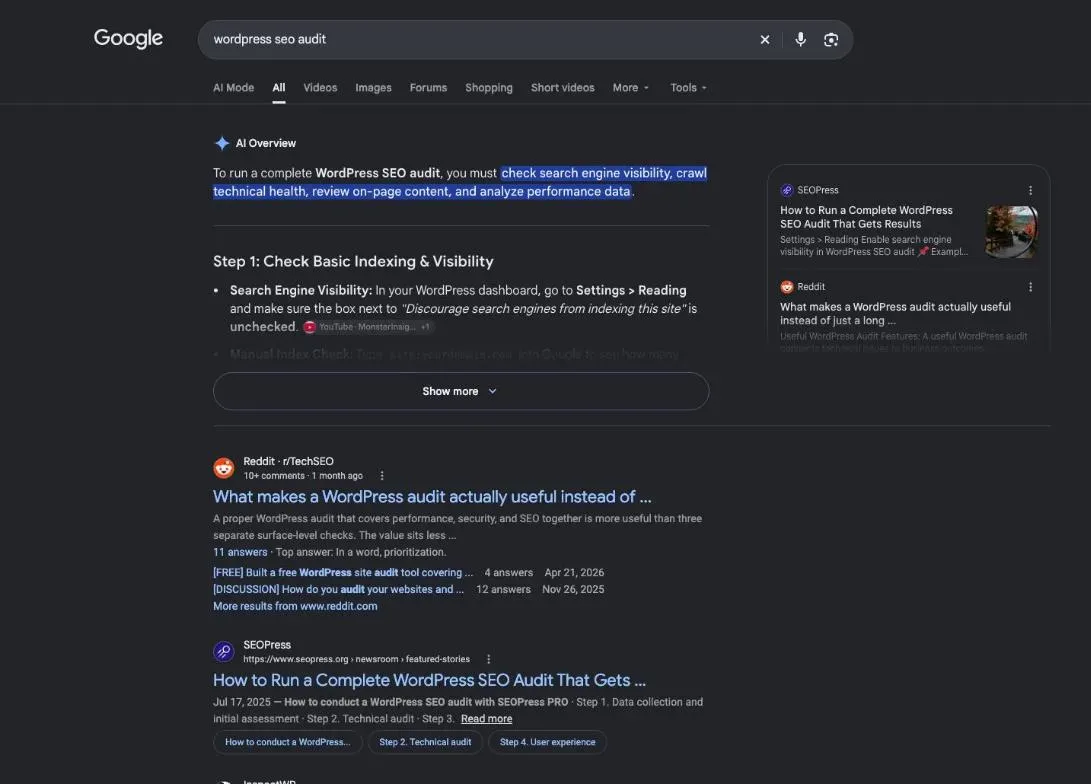This screenshot has width=1091, height=784.
Task: Open three-dot menu on Reddit source card
Action: (x=1030, y=287)
